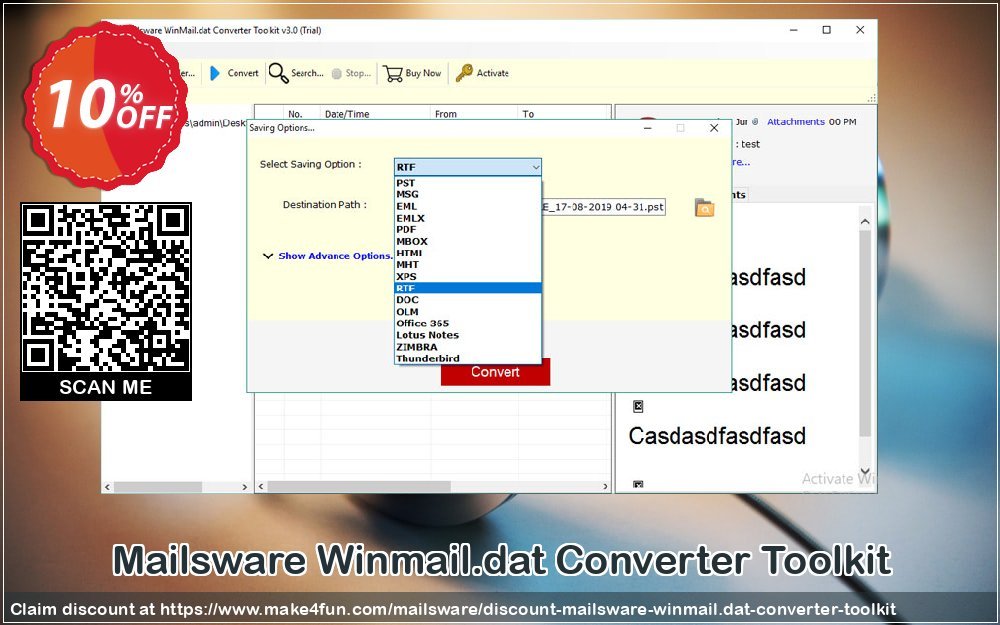Sort by To column header

tap(564, 114)
